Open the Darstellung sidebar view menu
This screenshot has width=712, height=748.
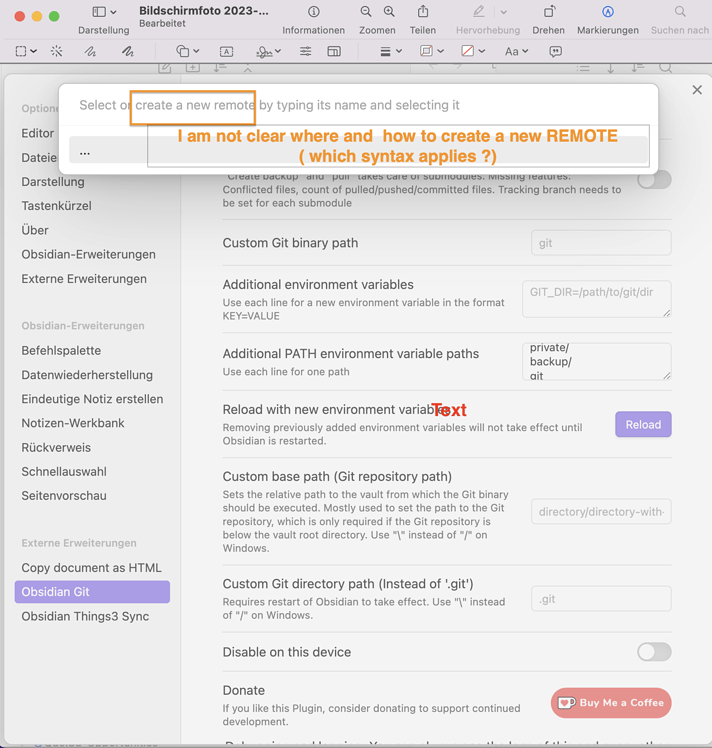pos(104,12)
